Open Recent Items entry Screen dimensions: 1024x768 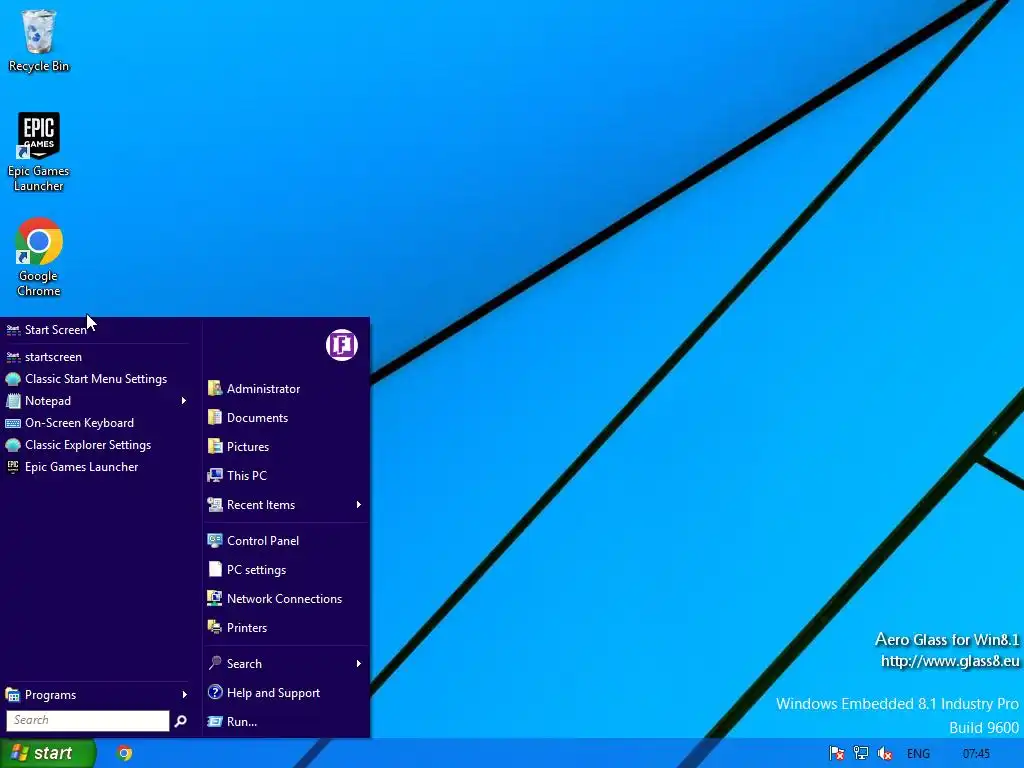point(286,505)
